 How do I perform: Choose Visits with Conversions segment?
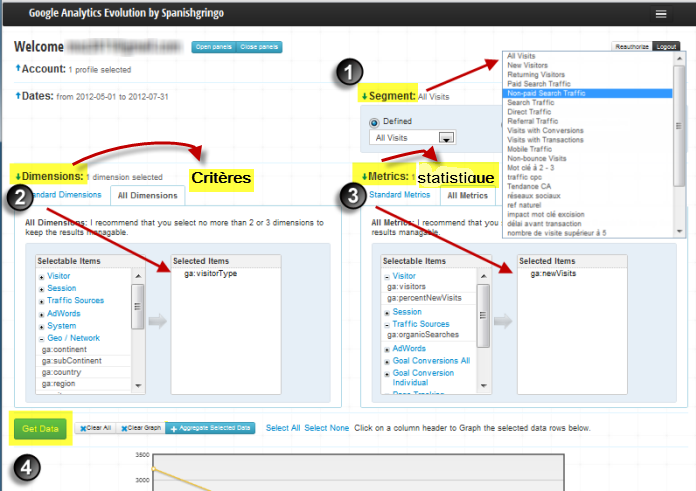[545, 131]
